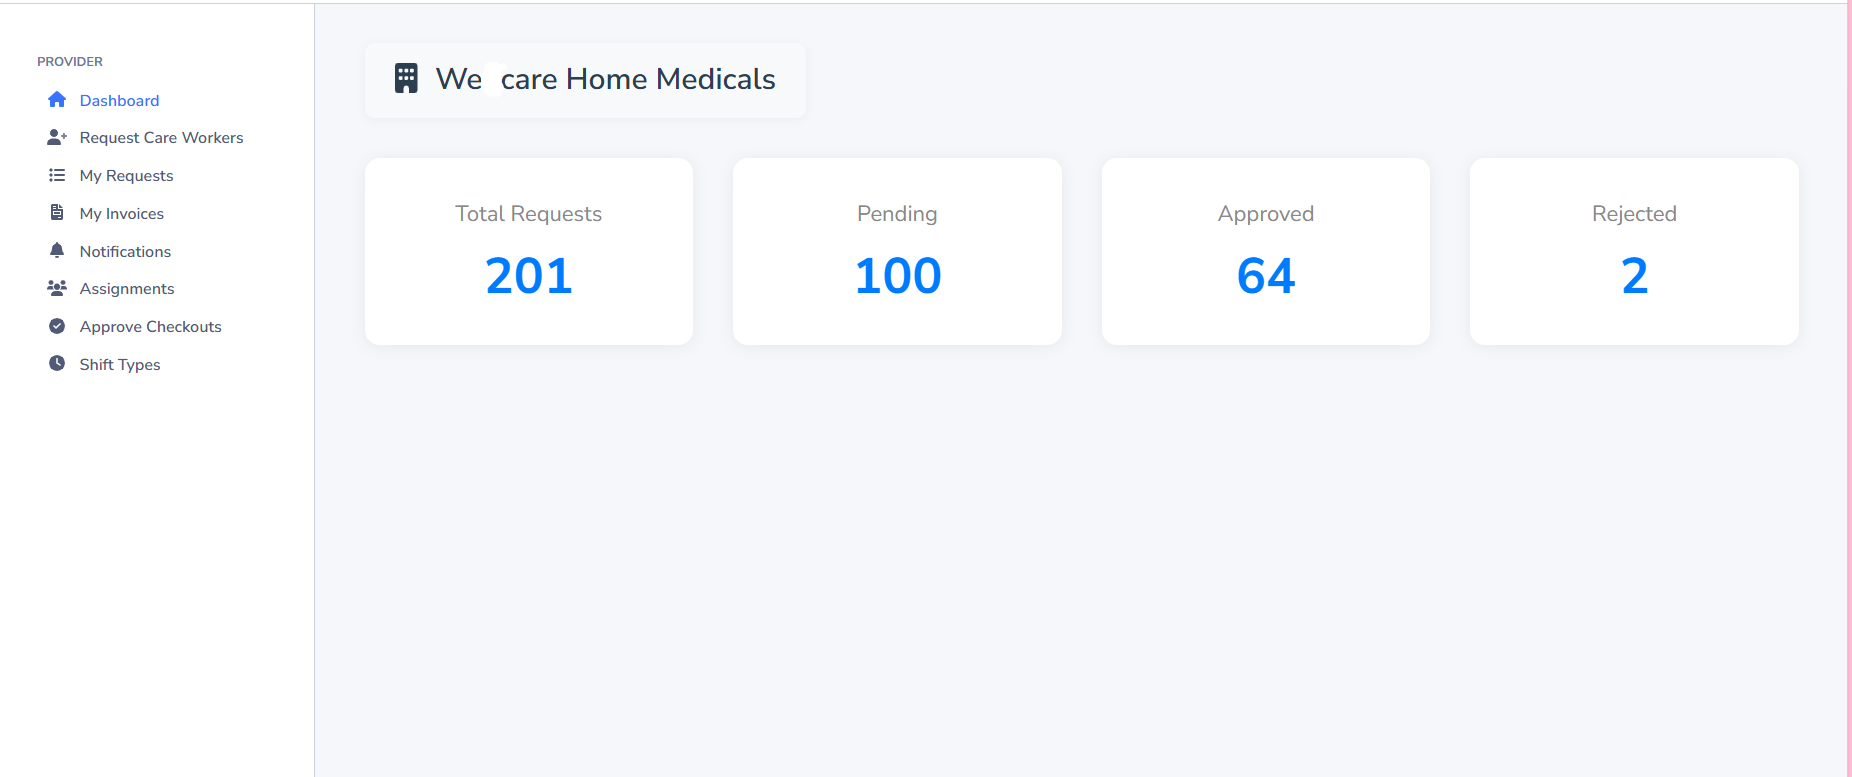Viewport: 1852px width, 777px height.
Task: Open the Dashboard menu item
Action: tap(119, 101)
